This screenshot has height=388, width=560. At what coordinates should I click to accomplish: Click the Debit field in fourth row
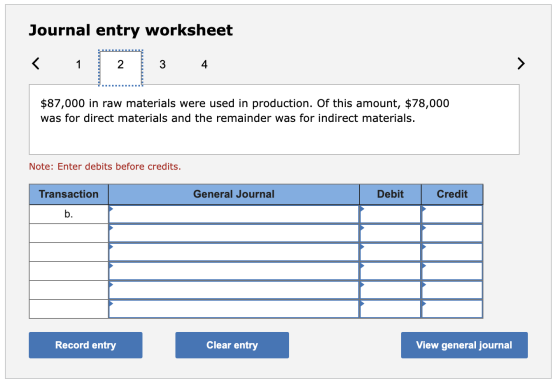pos(390,271)
